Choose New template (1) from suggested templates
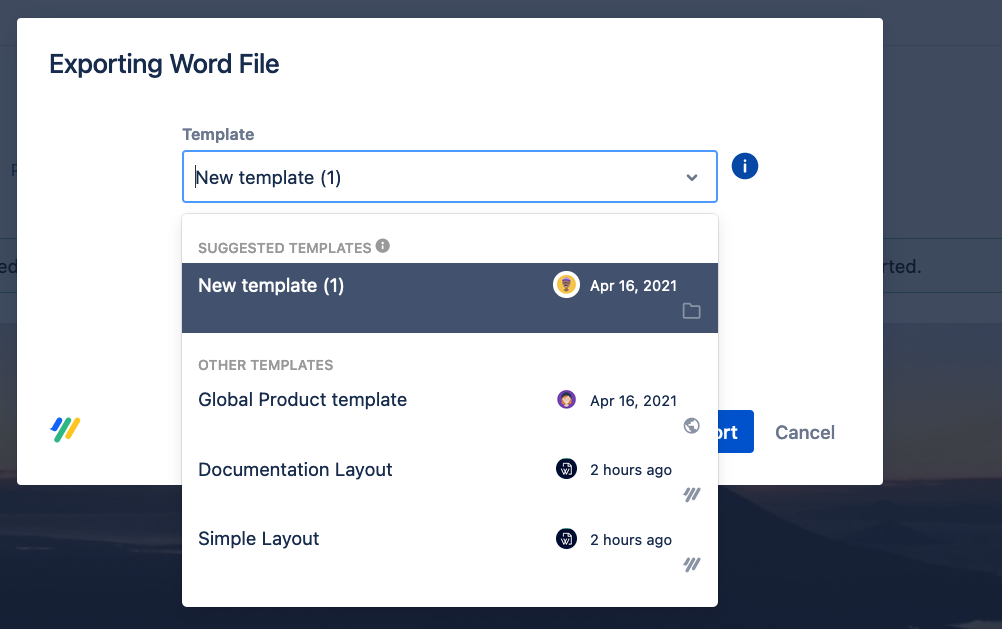Screen dimensions: 1002x629 271,286
